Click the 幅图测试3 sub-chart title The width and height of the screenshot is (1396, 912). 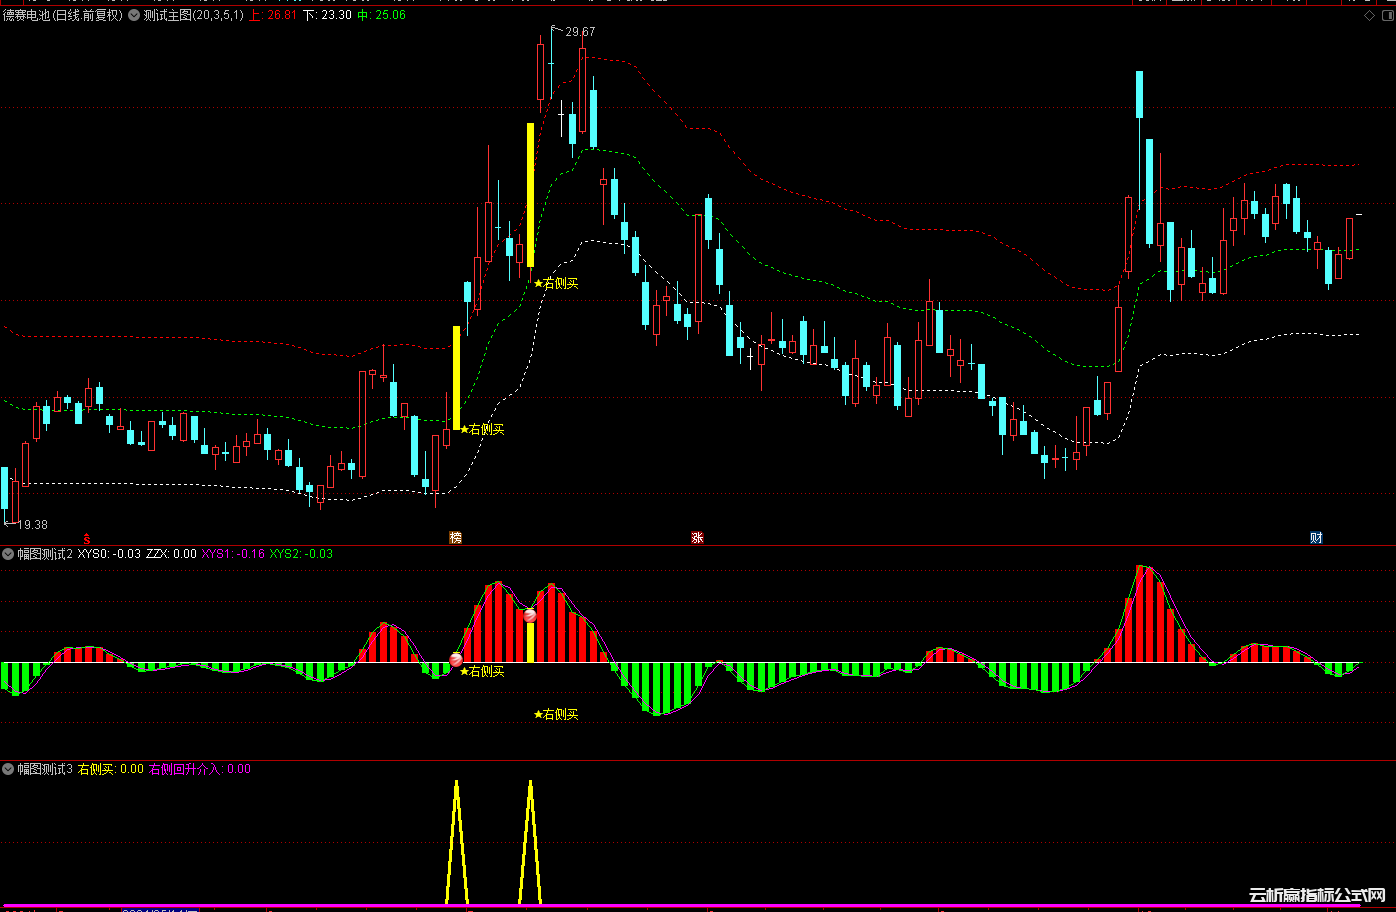point(45,770)
